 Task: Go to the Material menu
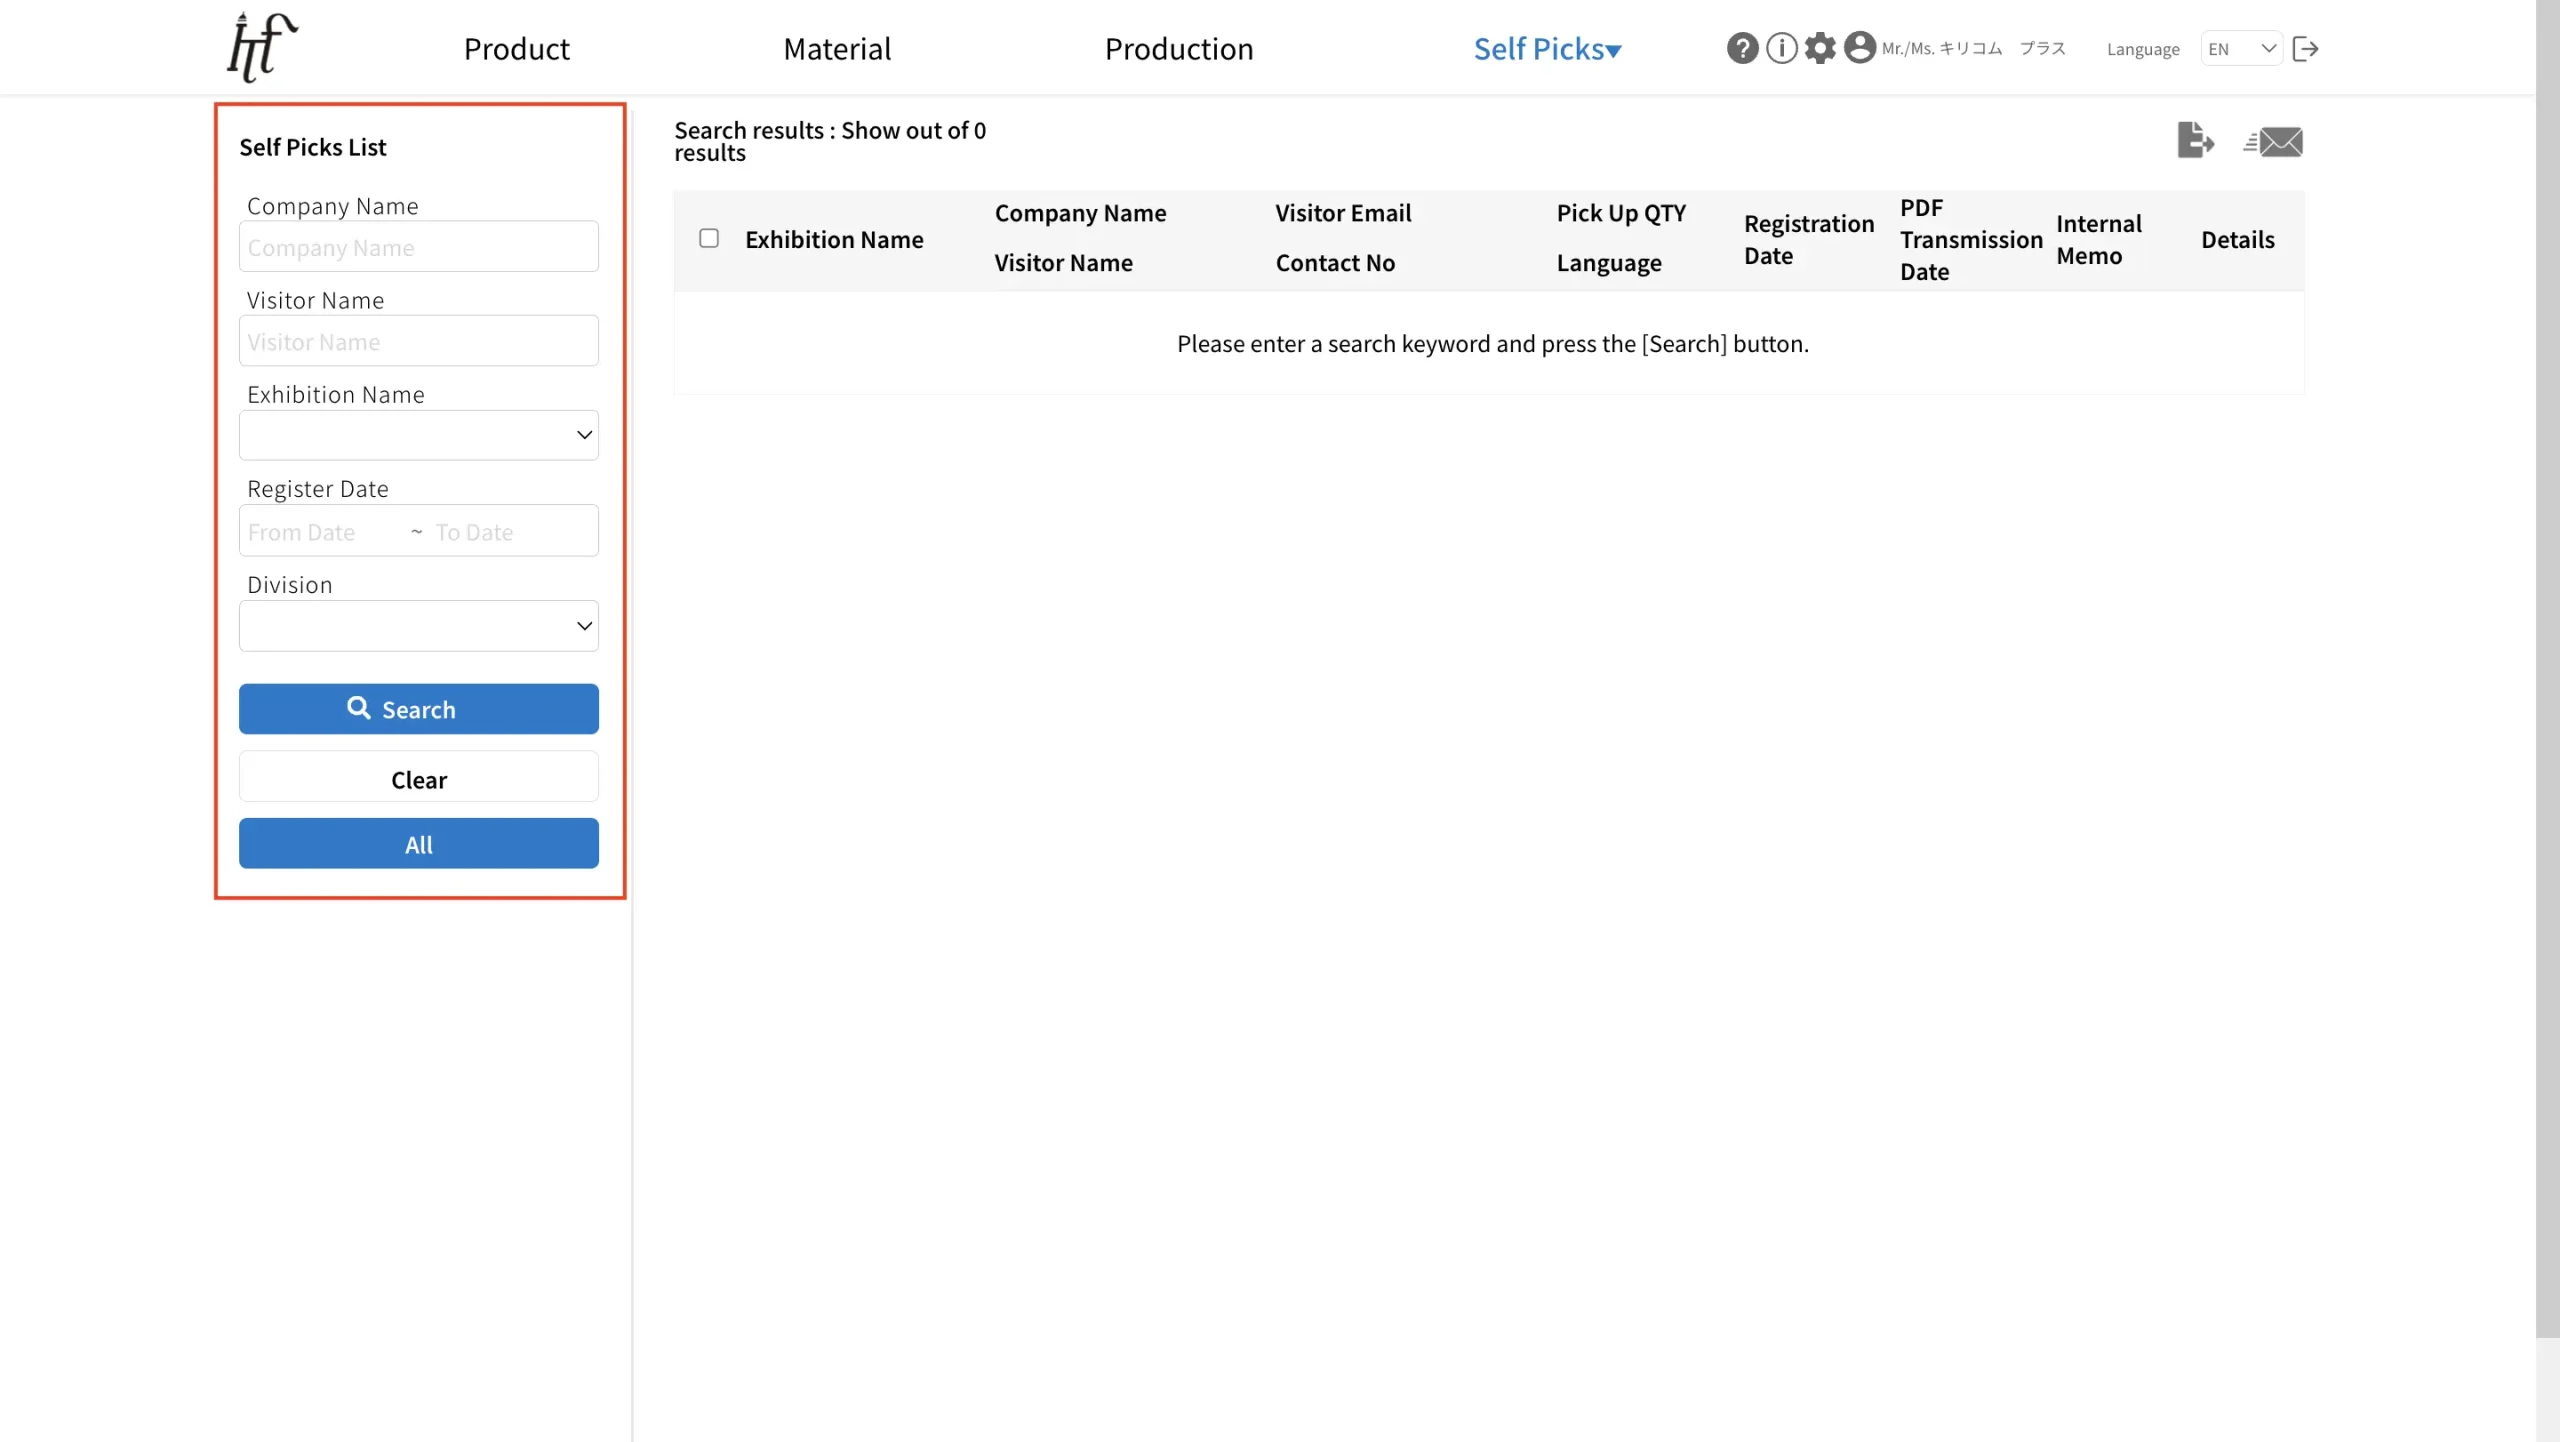coord(837,48)
